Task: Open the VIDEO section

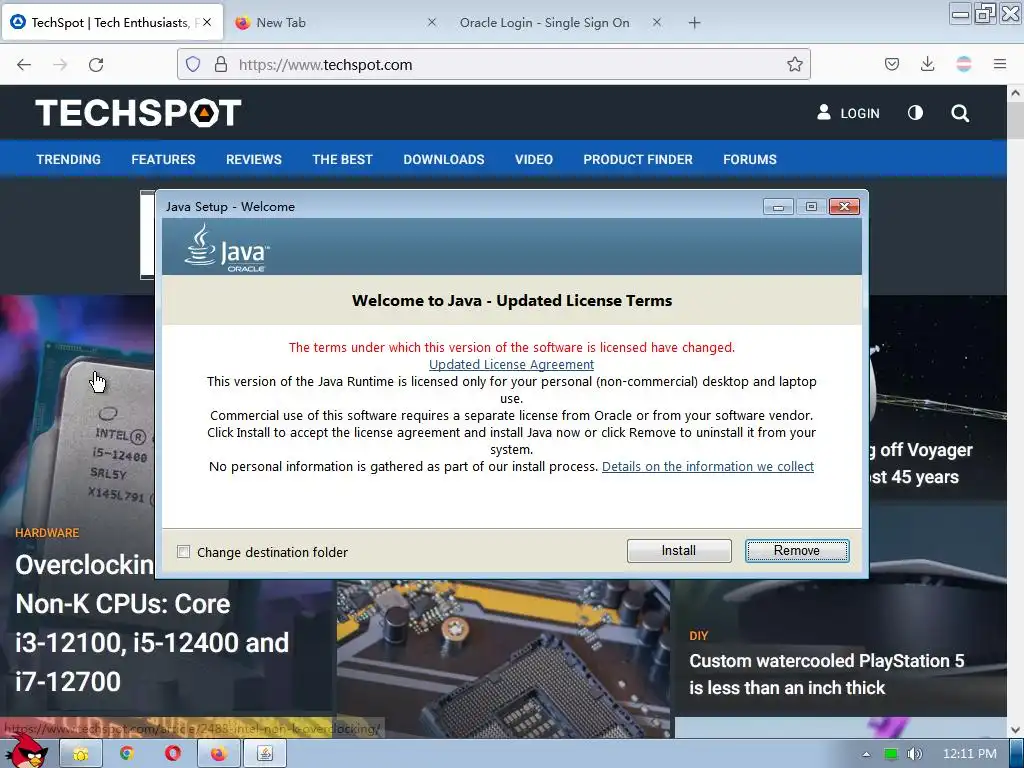Action: (534, 159)
